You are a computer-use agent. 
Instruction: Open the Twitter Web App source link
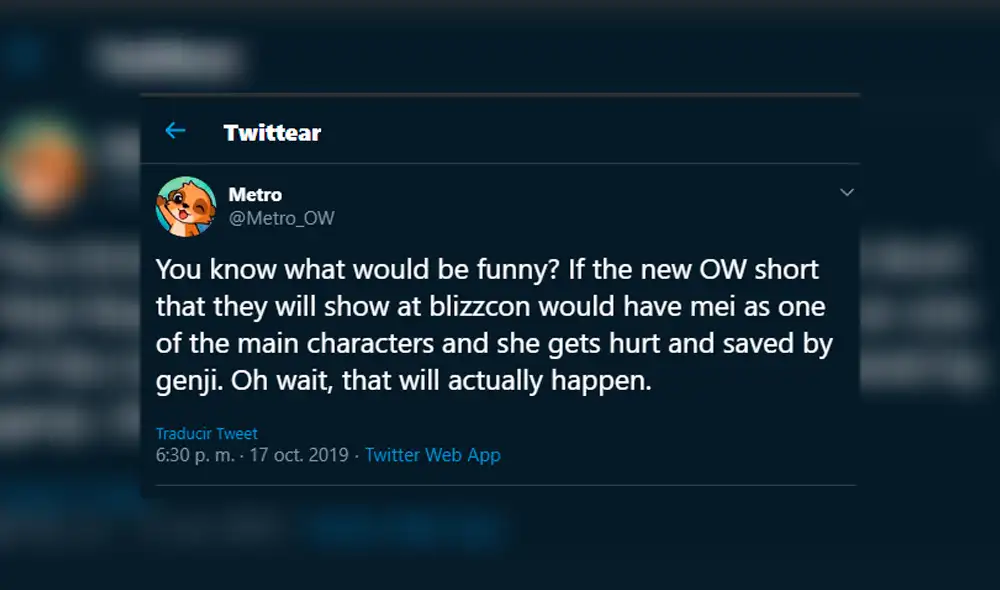pyautogui.click(x=434, y=455)
